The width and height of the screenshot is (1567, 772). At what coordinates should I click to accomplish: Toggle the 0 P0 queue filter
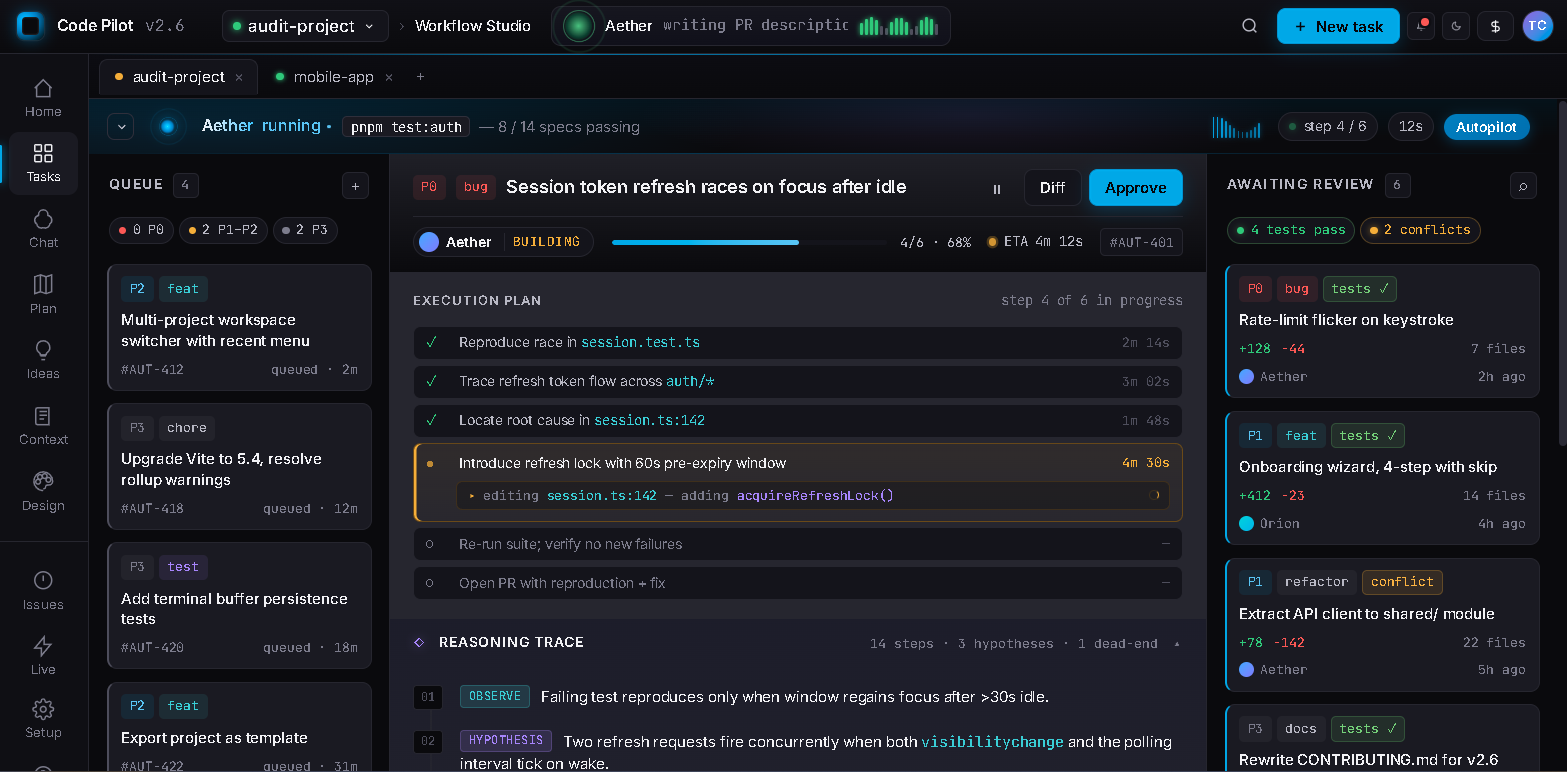(141, 230)
